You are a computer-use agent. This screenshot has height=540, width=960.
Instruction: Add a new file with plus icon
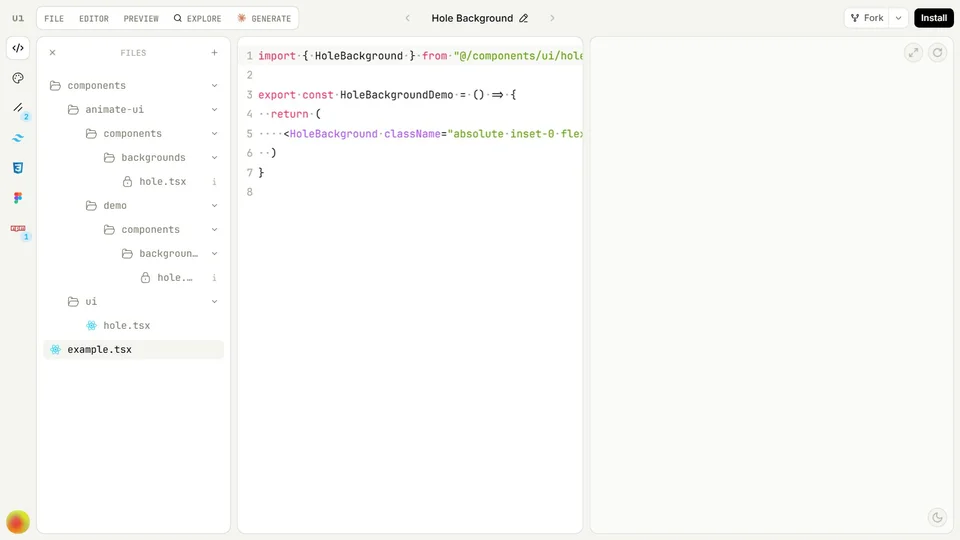pos(214,53)
